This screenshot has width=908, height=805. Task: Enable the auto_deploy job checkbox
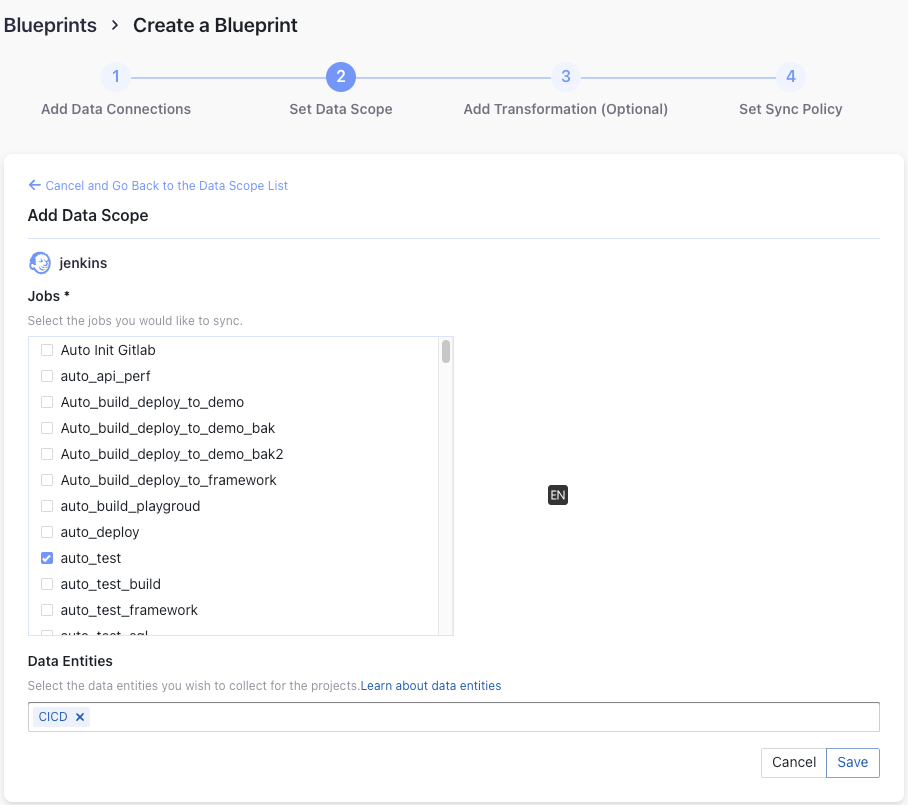pyautogui.click(x=46, y=532)
